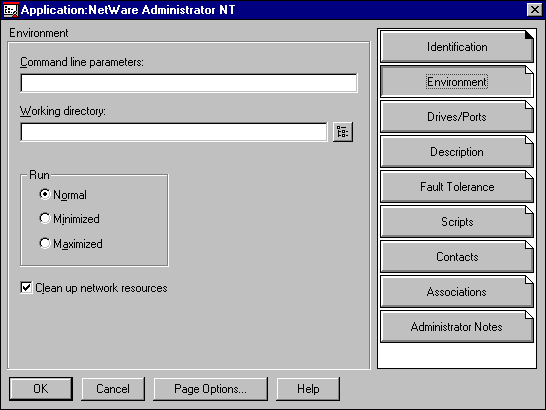Click inside the Command line parameters field
The width and height of the screenshot is (546, 410).
189,83
